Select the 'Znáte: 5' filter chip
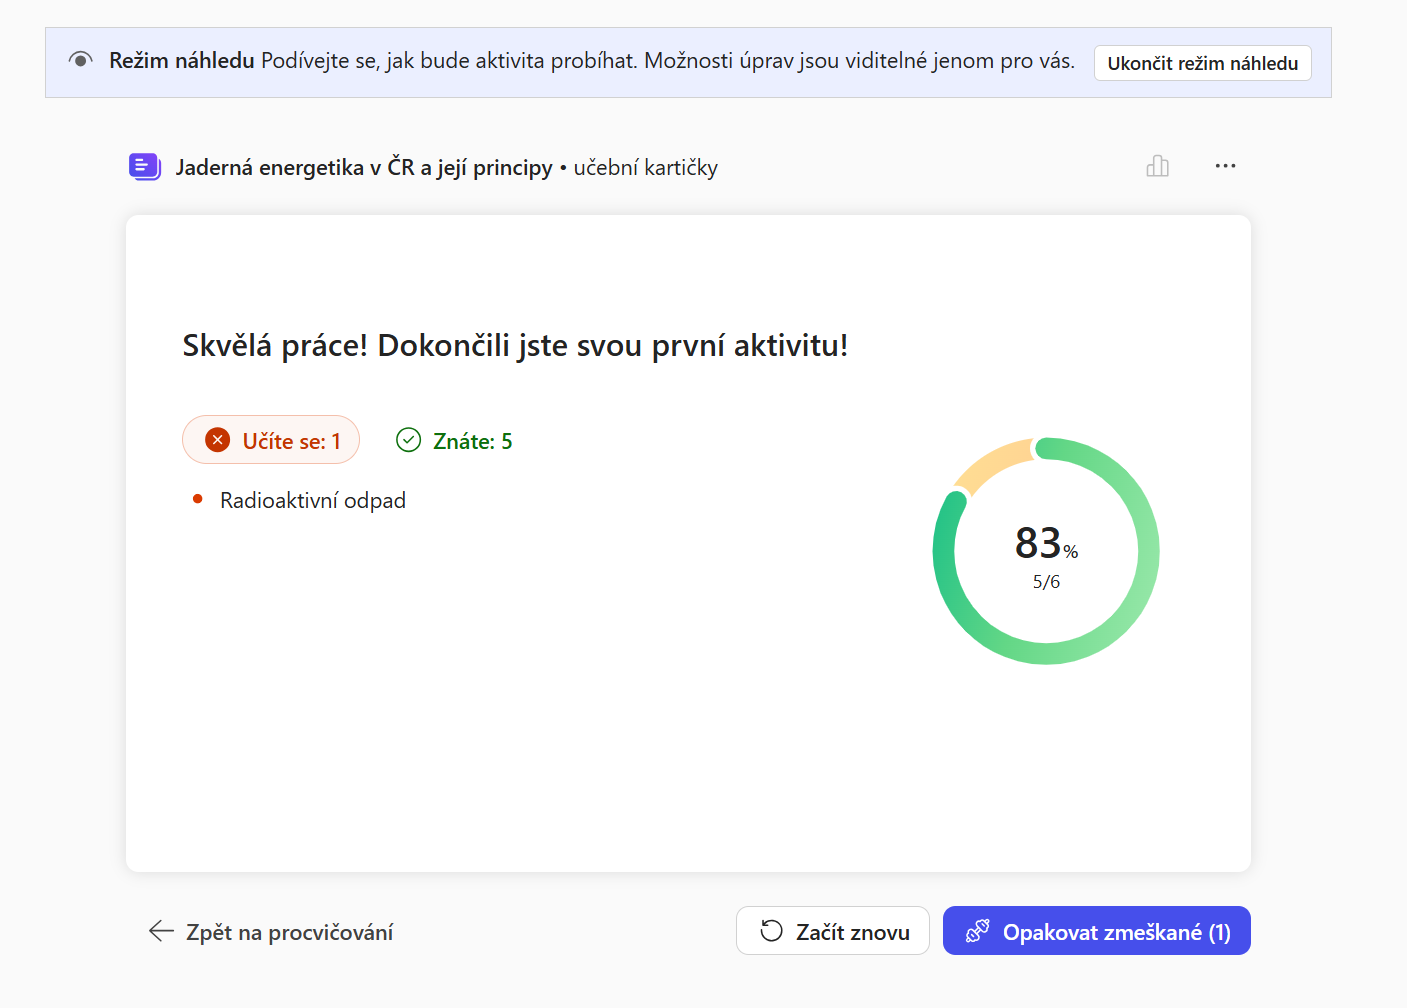This screenshot has width=1407, height=1008. pyautogui.click(x=454, y=441)
